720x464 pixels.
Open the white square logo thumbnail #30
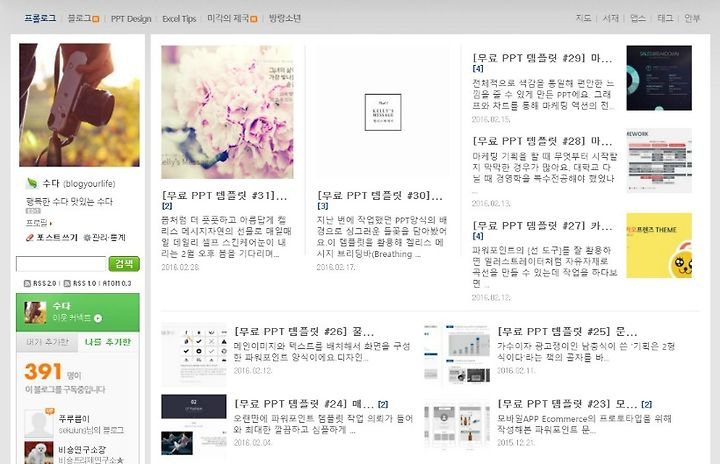click(383, 112)
